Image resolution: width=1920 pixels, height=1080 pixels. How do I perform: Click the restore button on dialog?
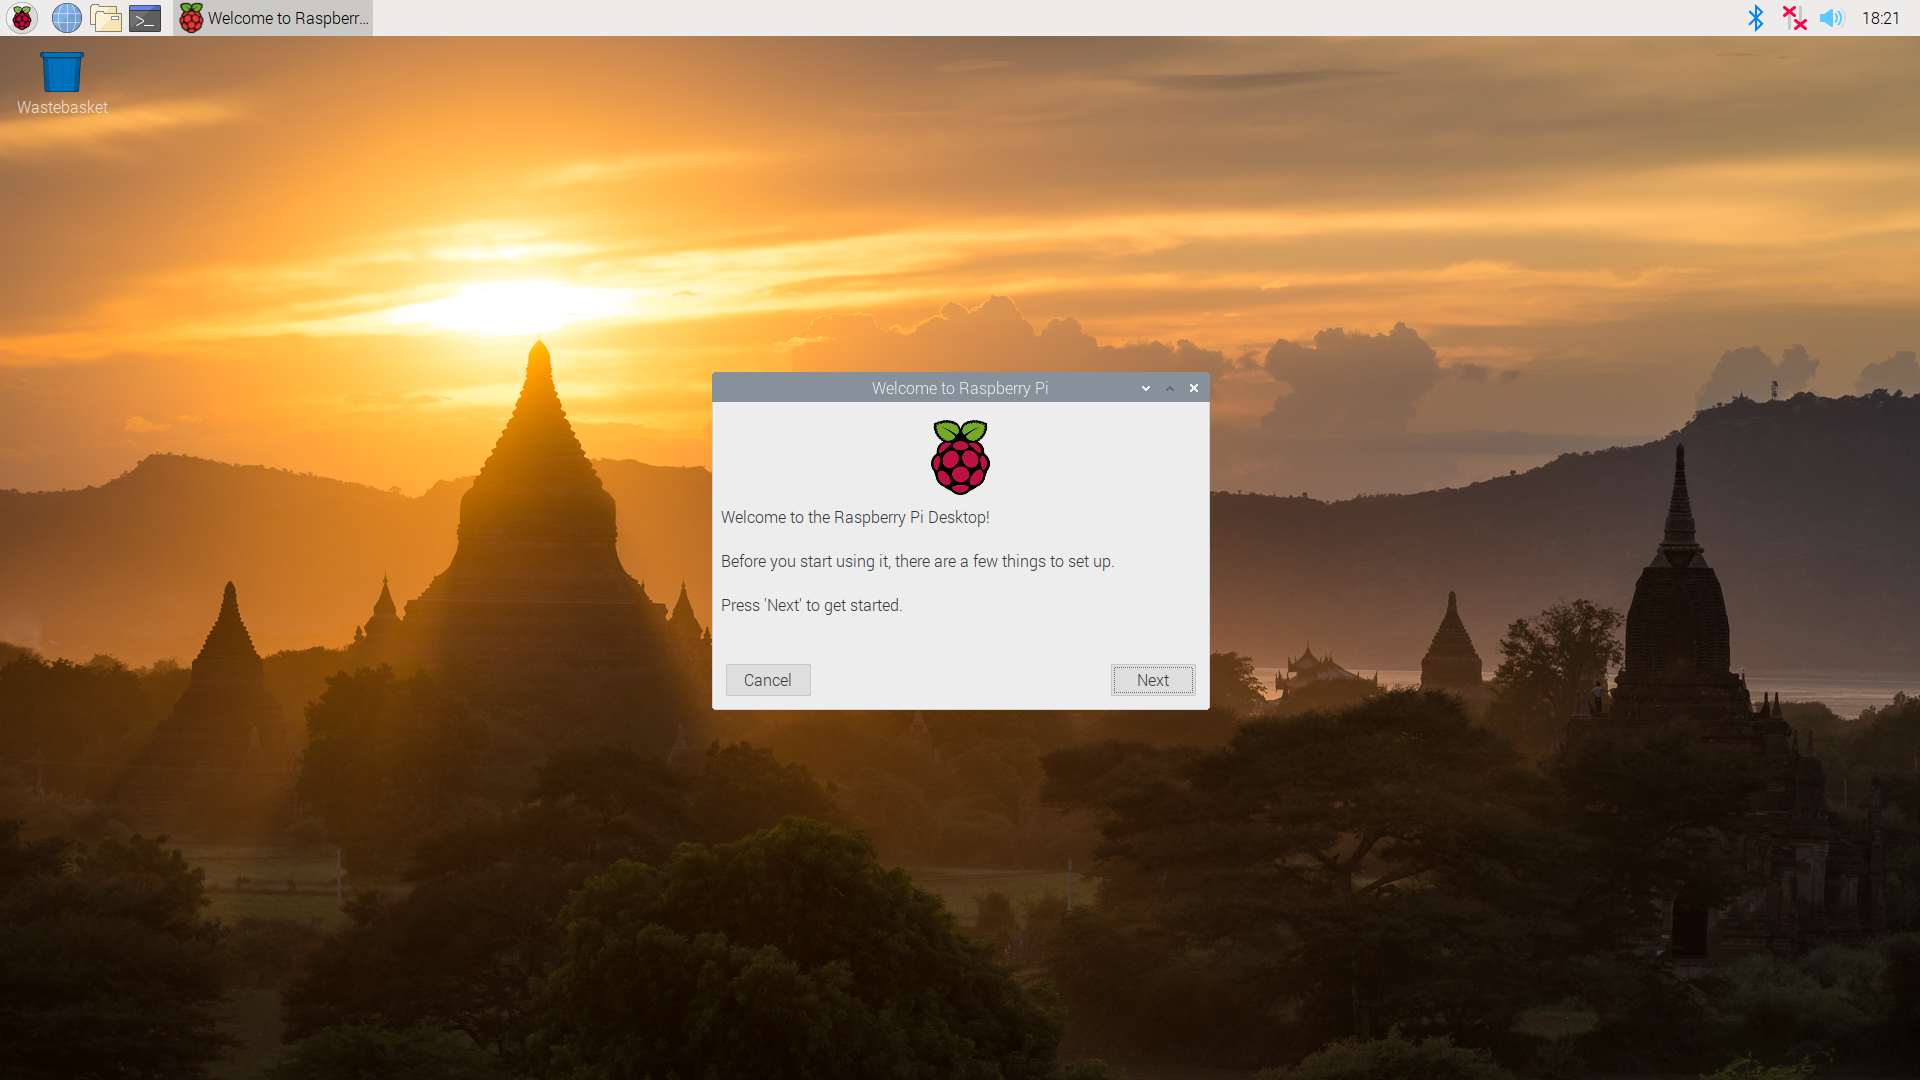tap(1170, 386)
